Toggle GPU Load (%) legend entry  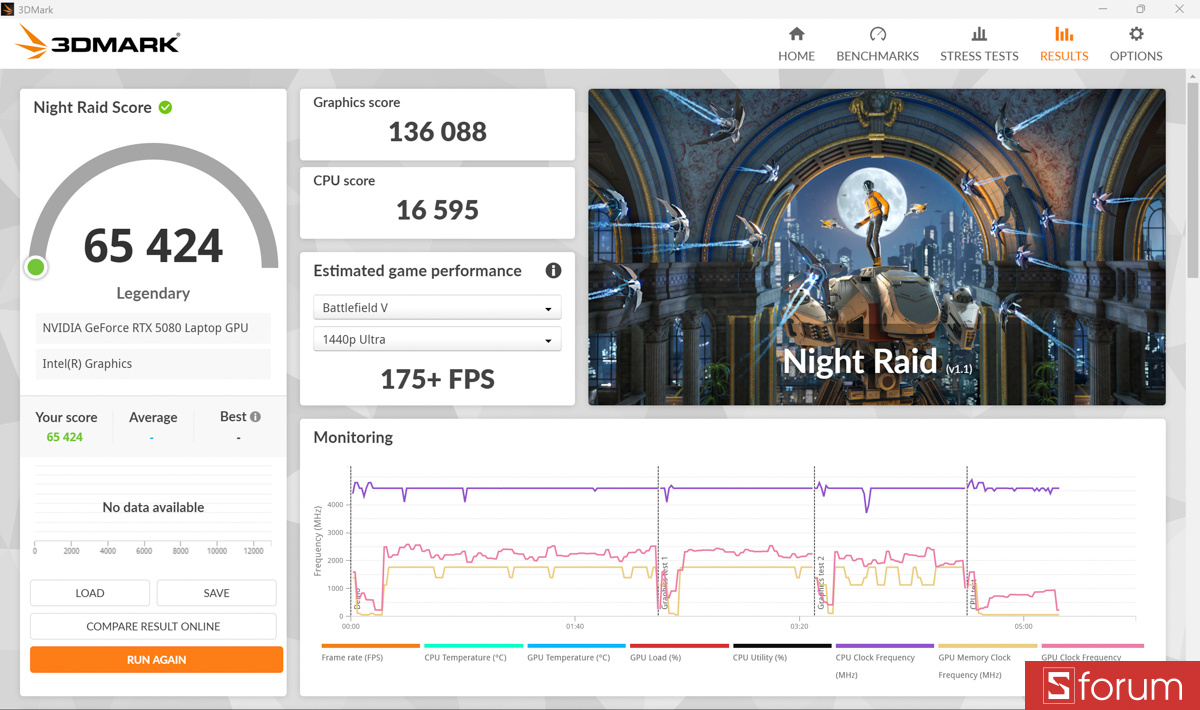[x=679, y=652]
